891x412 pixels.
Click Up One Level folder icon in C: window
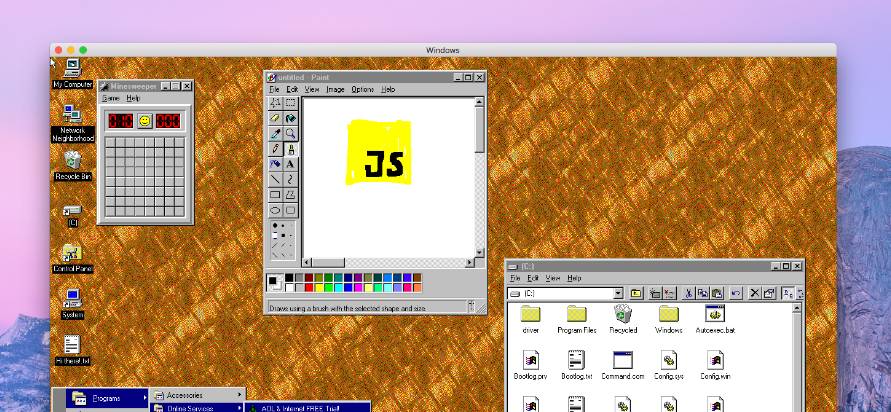(636, 293)
